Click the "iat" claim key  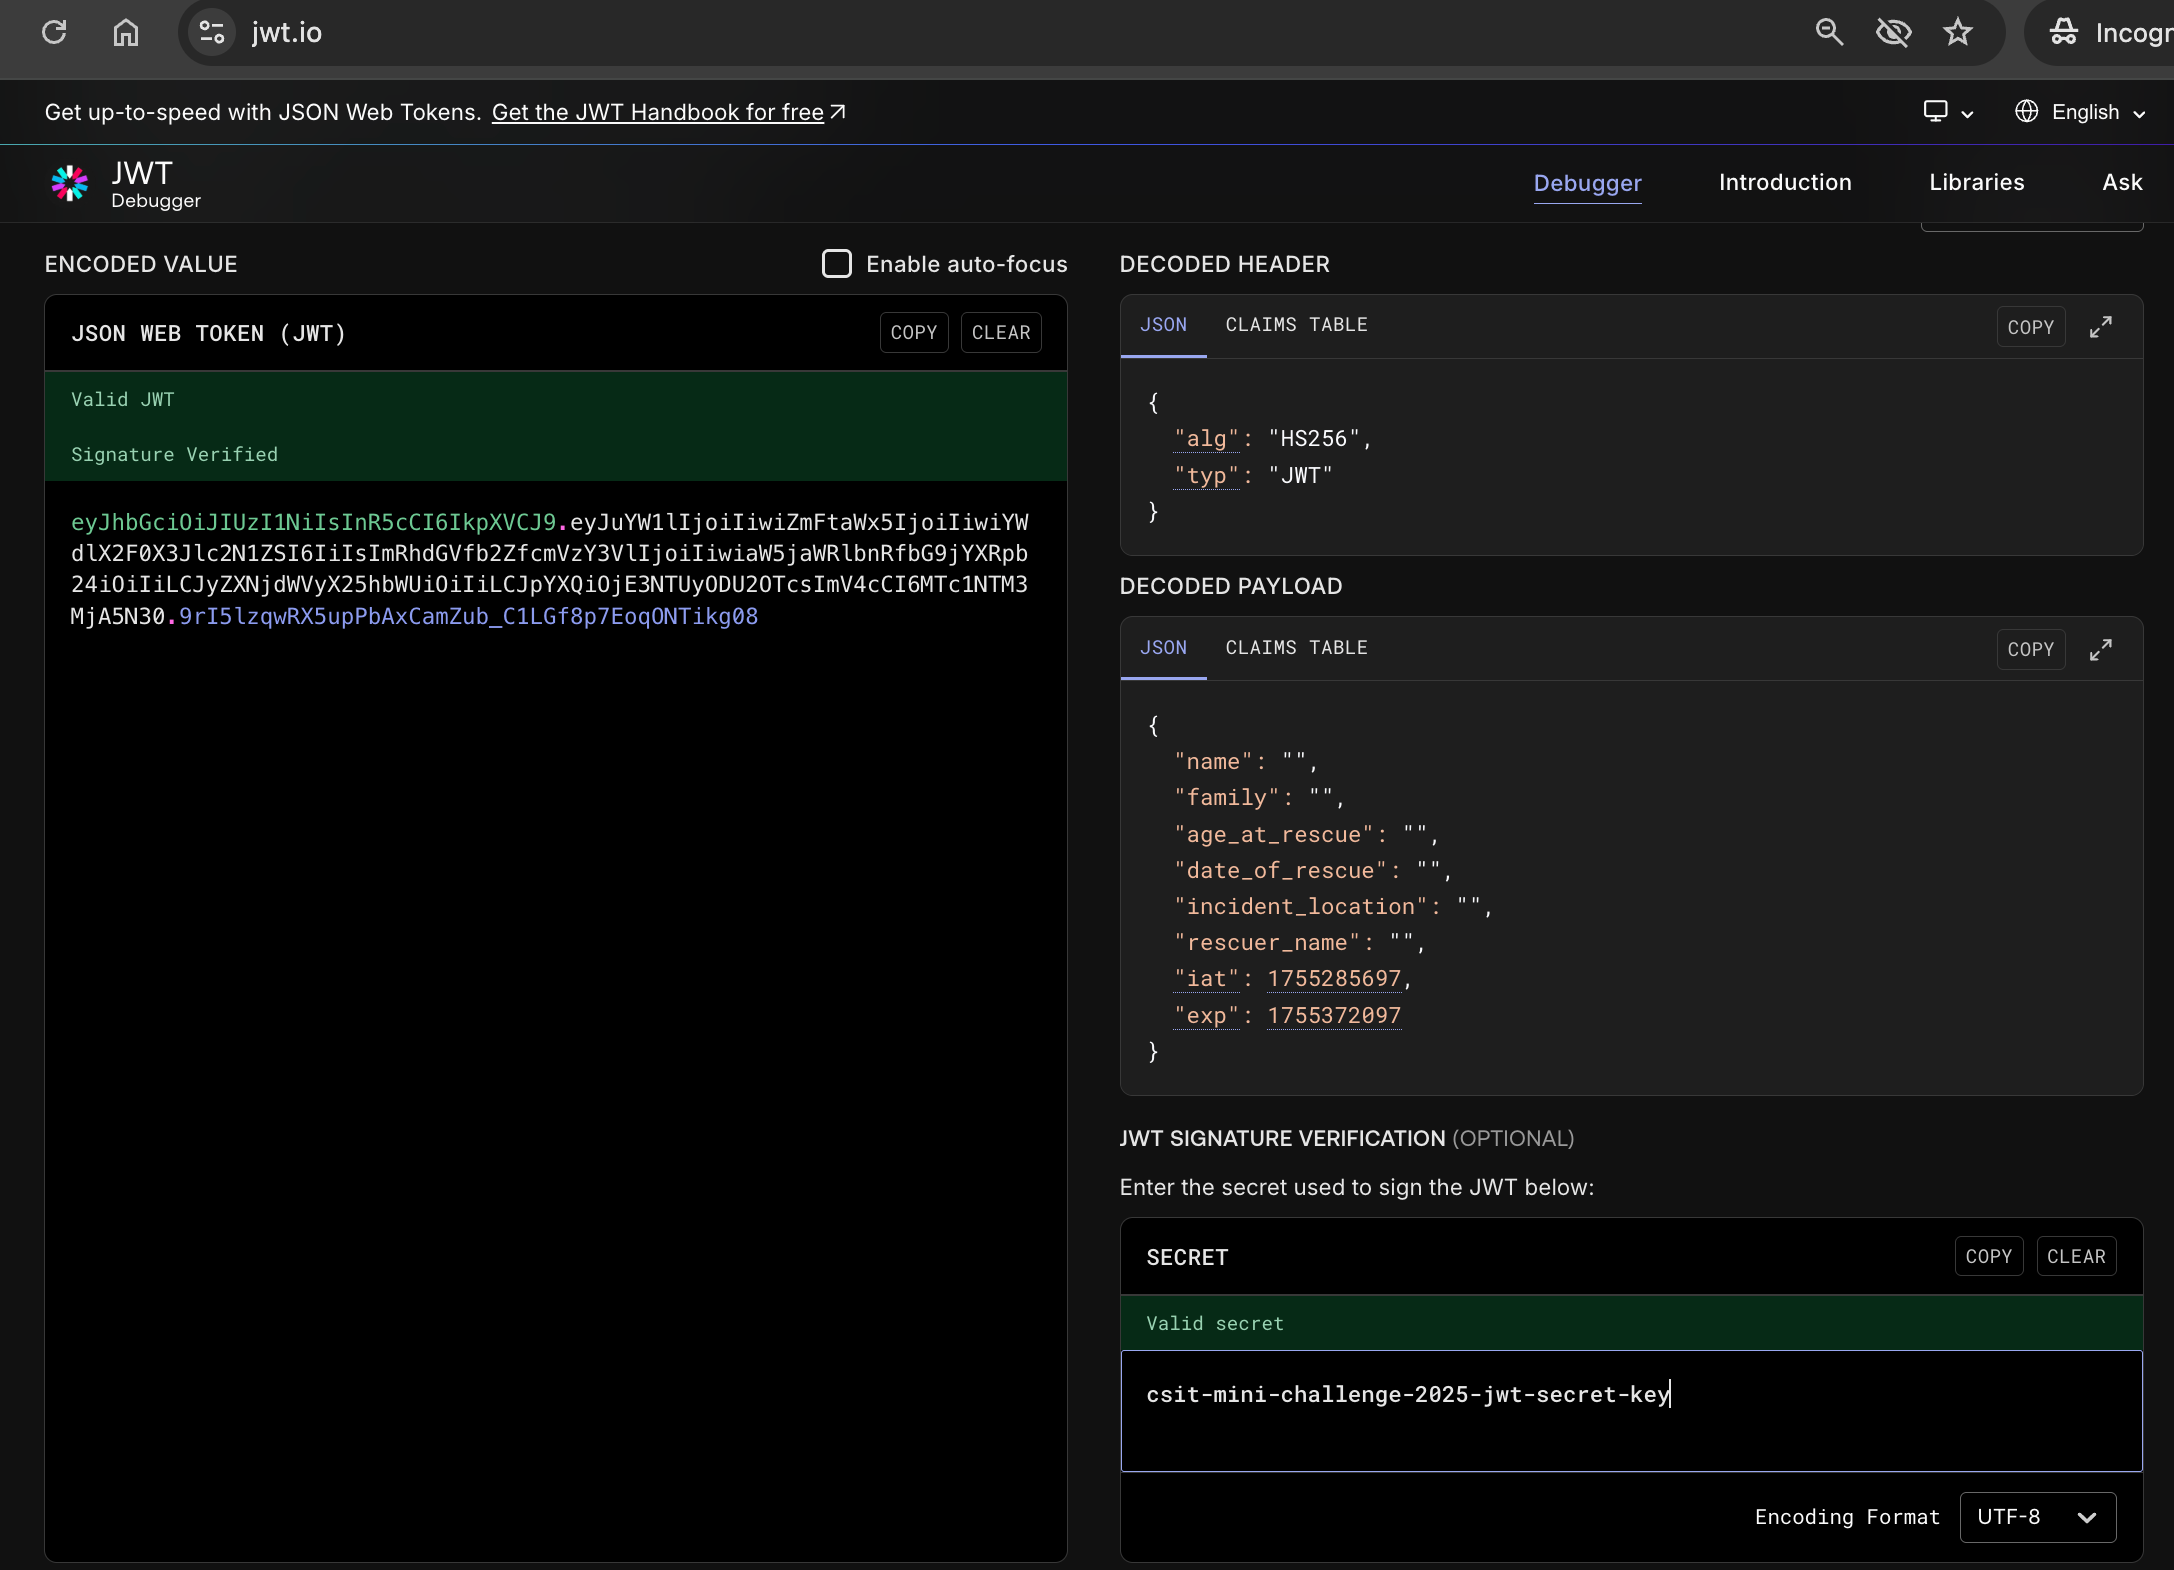(x=1206, y=979)
